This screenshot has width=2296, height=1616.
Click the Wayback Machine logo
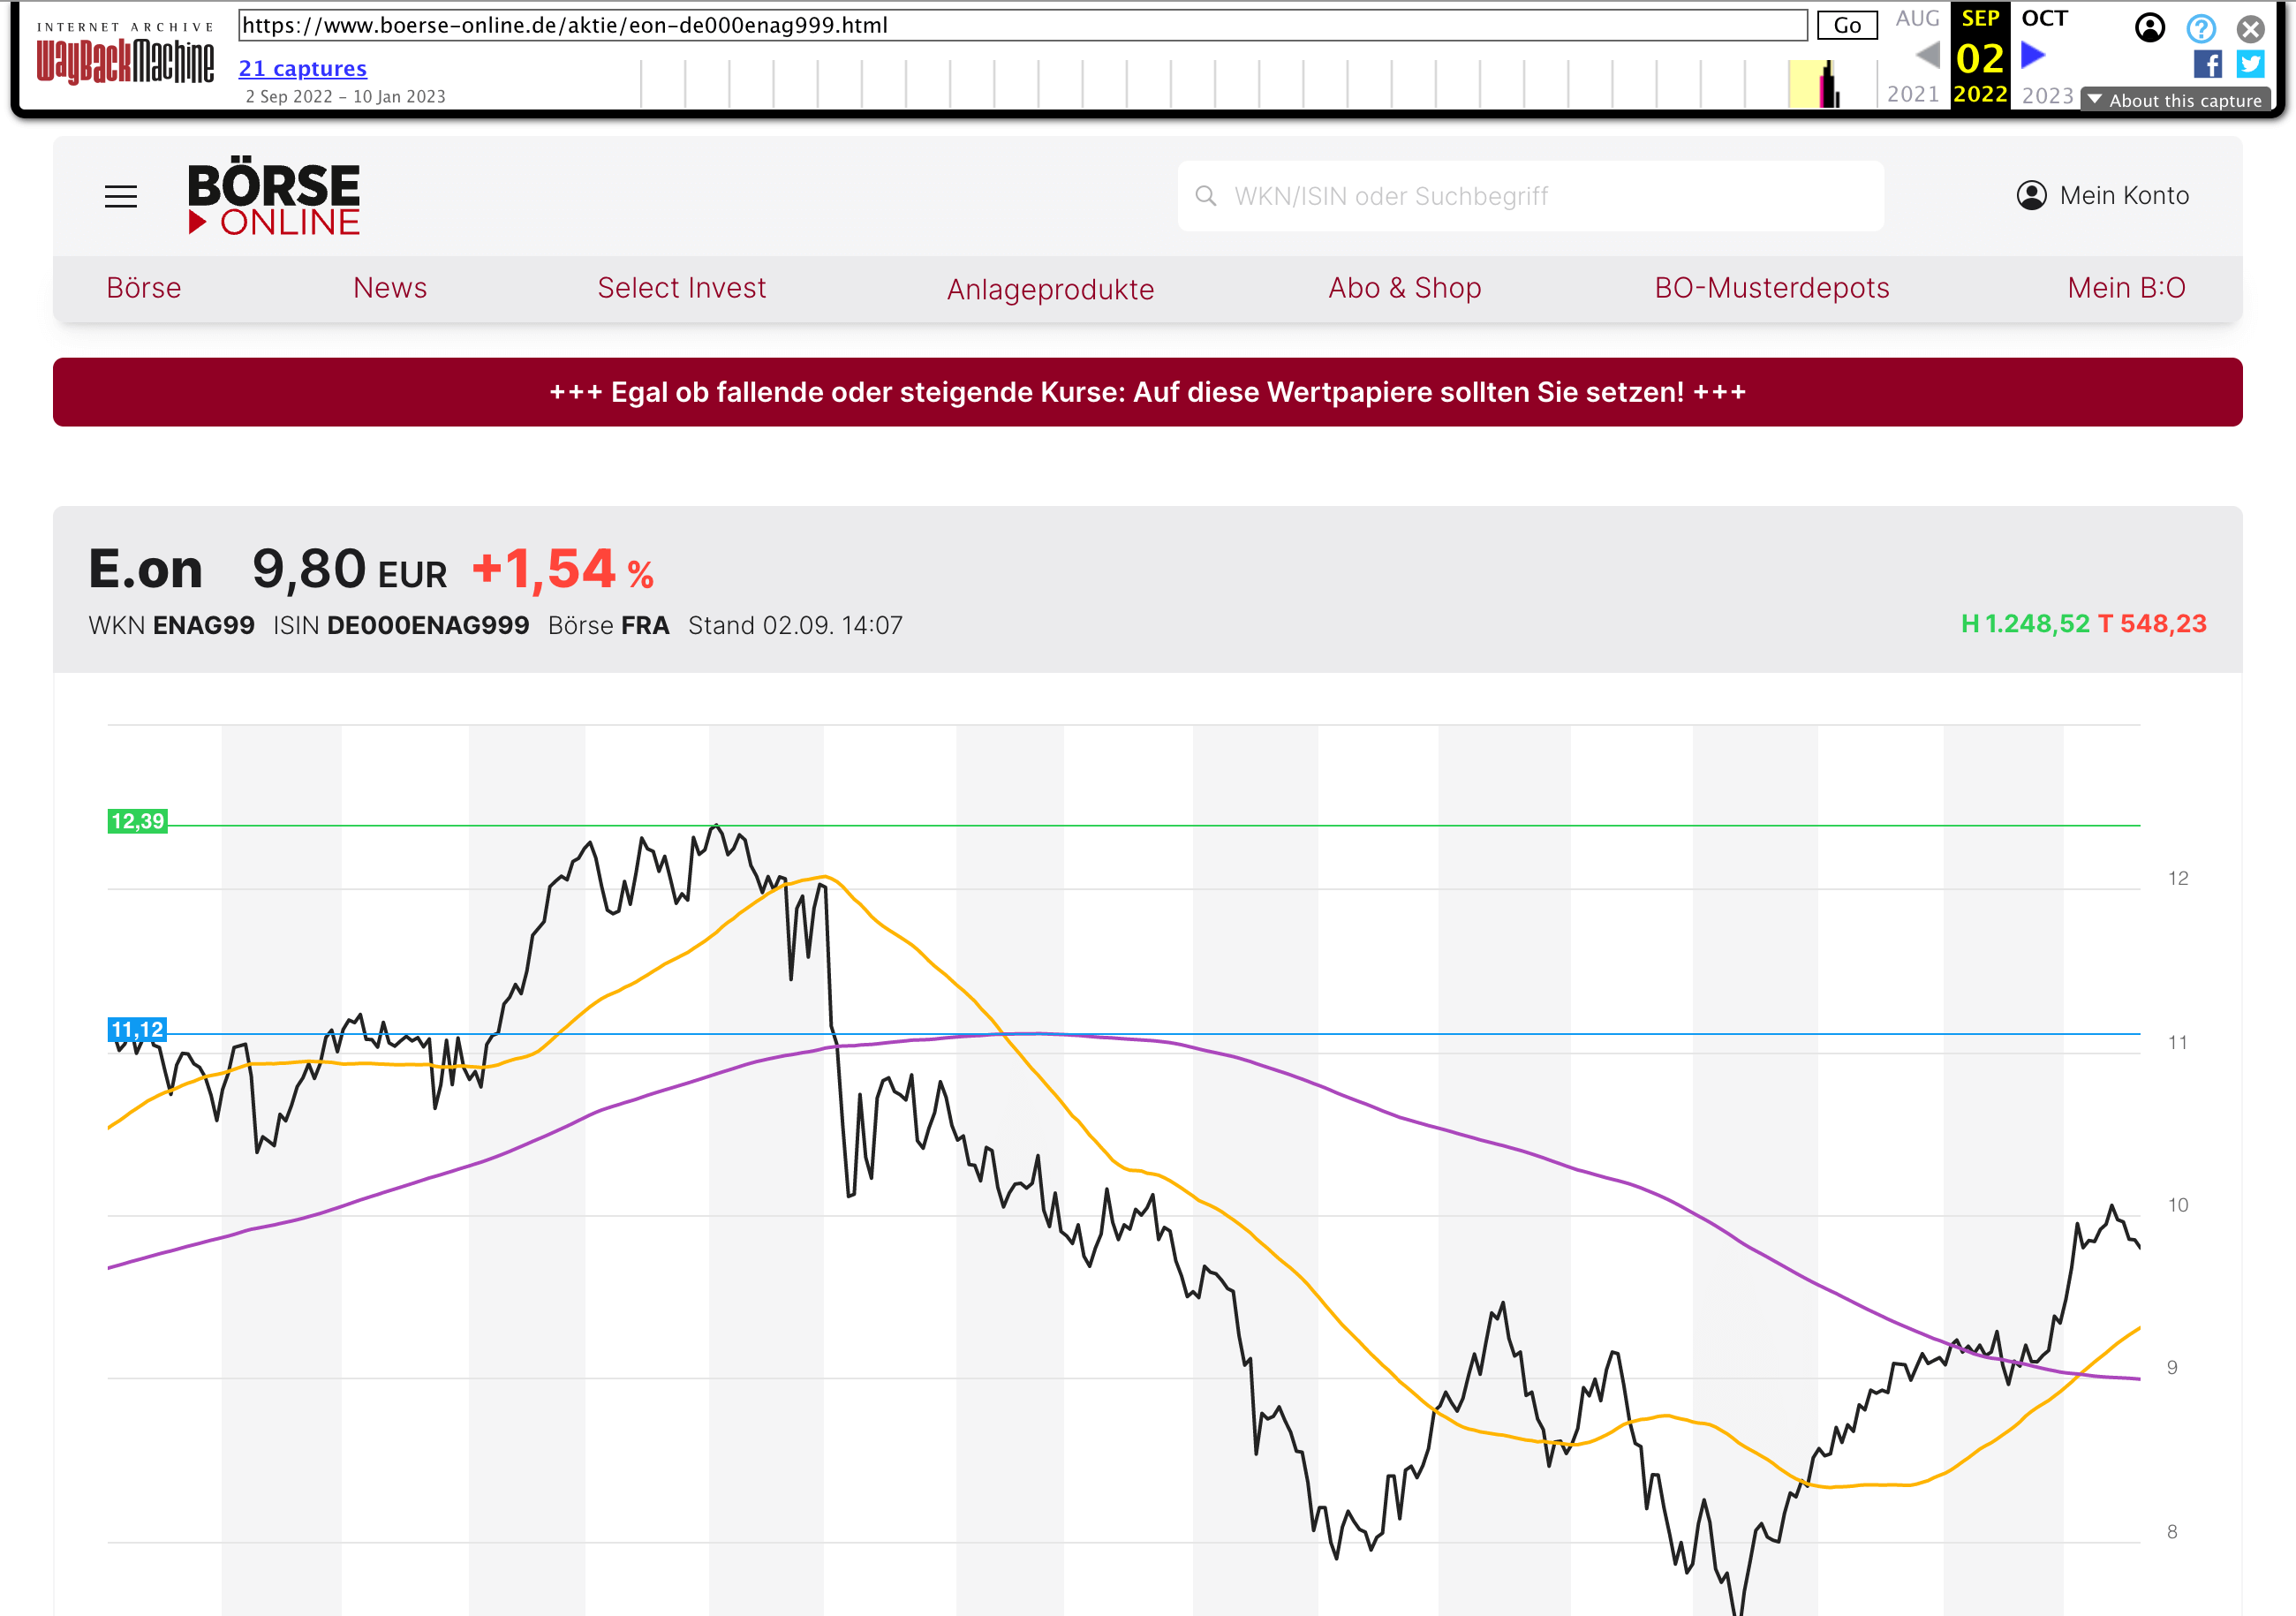tap(125, 58)
